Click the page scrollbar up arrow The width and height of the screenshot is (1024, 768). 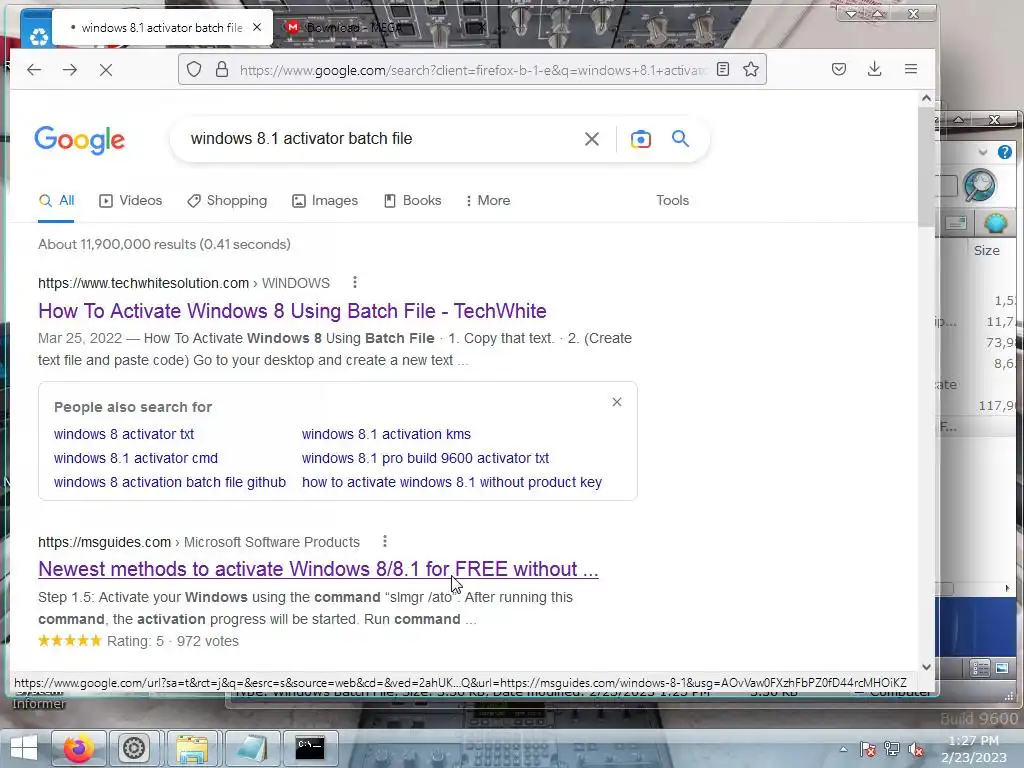(926, 99)
